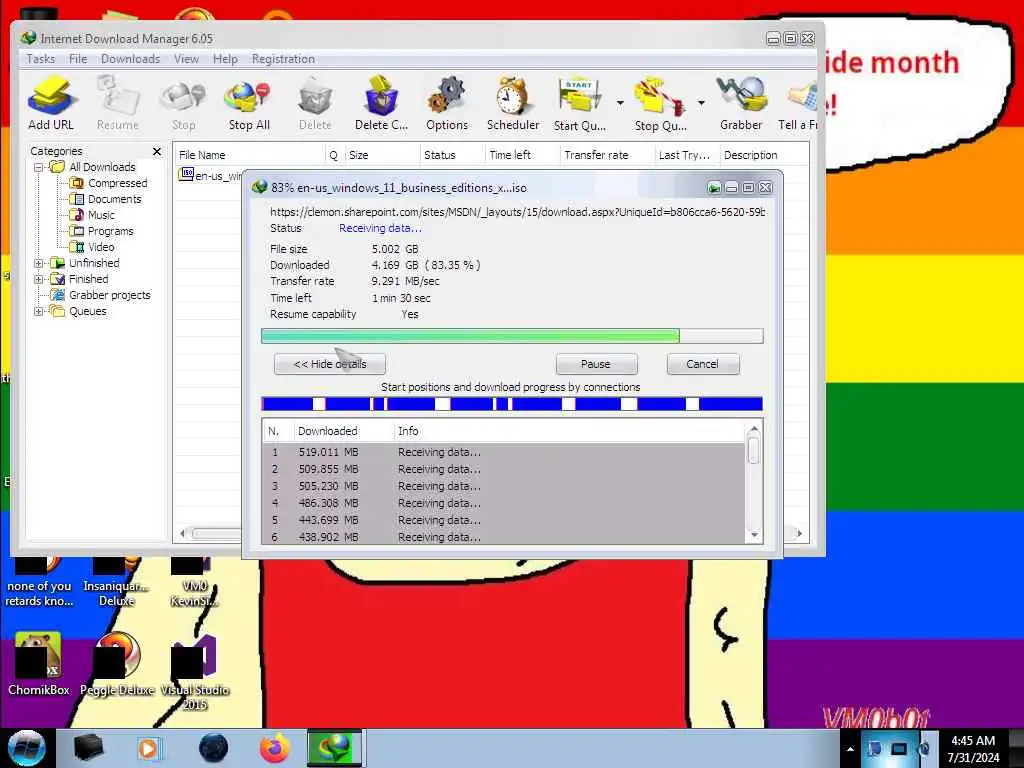The image size is (1024, 768).
Task: Select the en-us_win ISO file row
Action: [209, 176]
